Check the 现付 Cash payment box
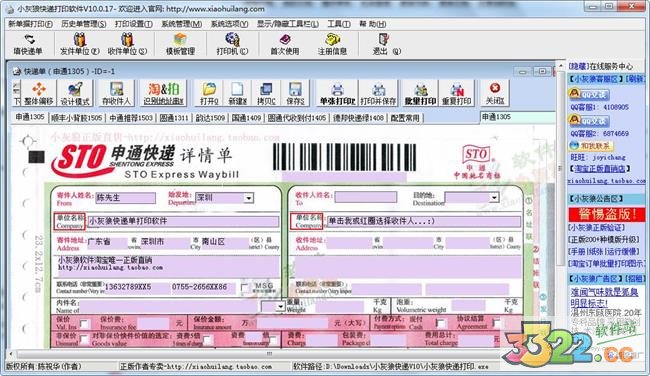 click(x=441, y=323)
